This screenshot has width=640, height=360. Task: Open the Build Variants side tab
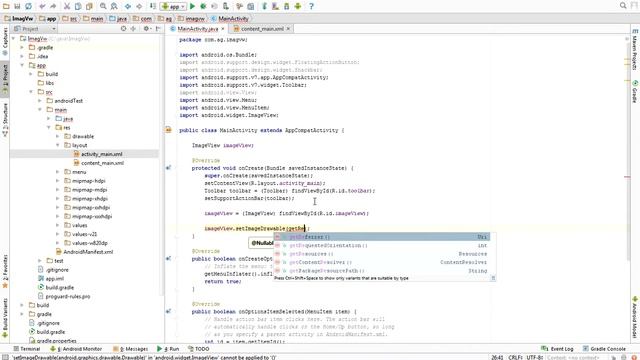click(x=5, y=318)
